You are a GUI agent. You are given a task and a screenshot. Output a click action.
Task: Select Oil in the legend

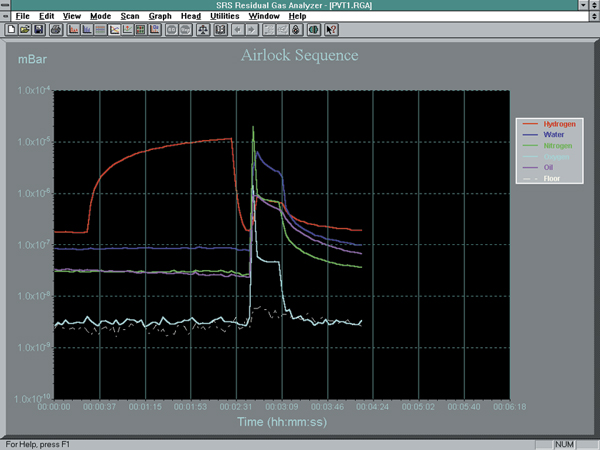click(548, 168)
